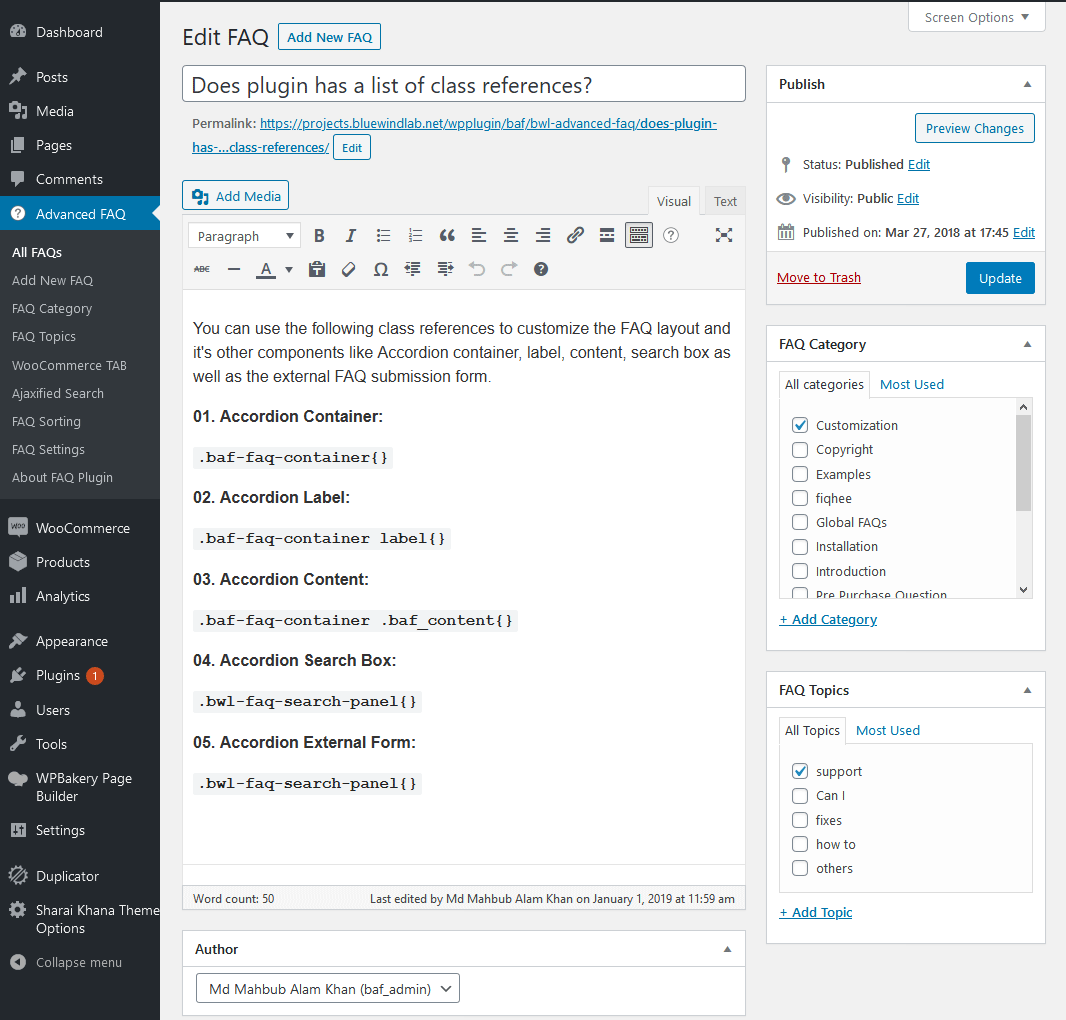Uncheck the support topic

(x=800, y=771)
